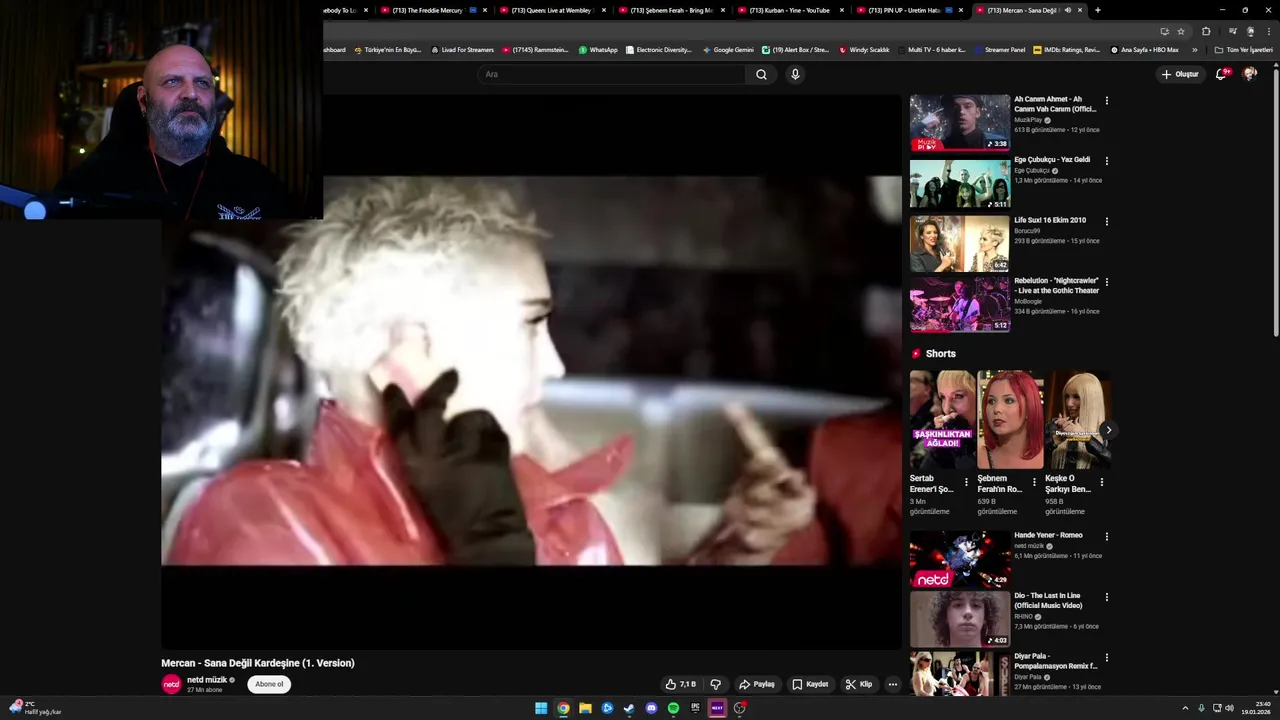Open the netd müzik channel avatar
Image resolution: width=1280 pixels, height=720 pixels.
tap(171, 684)
